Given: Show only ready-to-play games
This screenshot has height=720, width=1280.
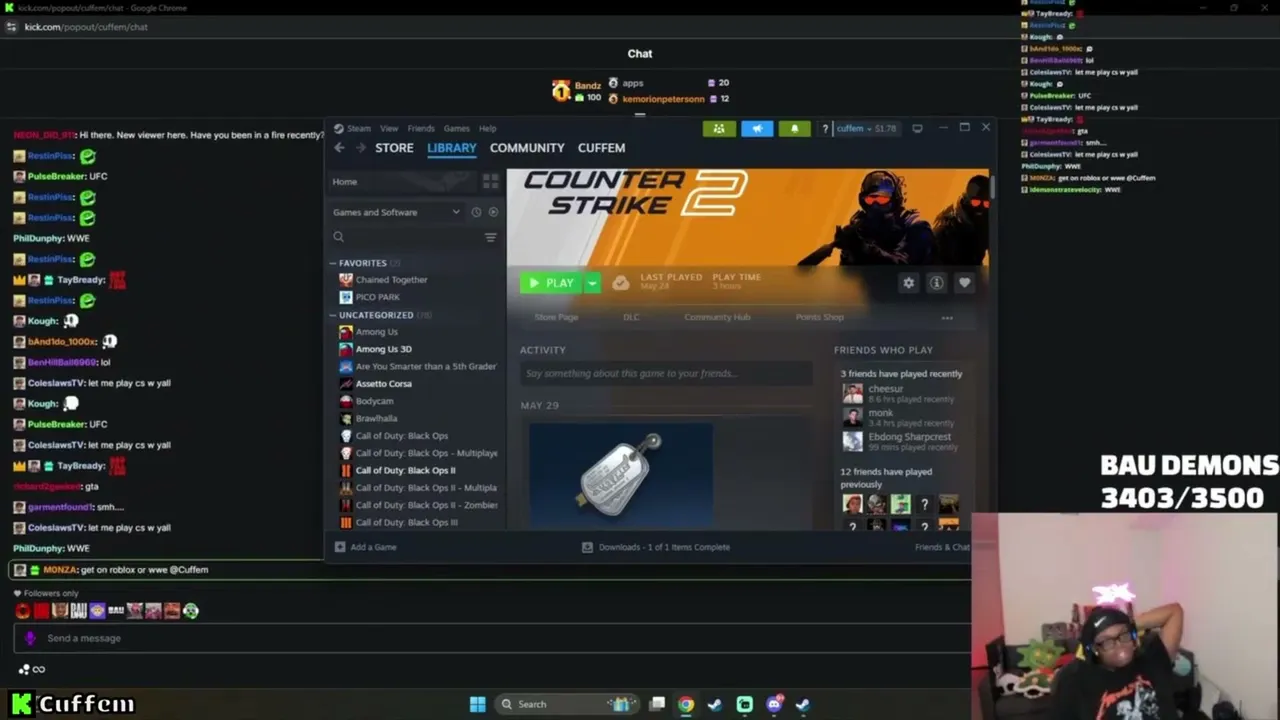Looking at the screenshot, I should (493, 212).
